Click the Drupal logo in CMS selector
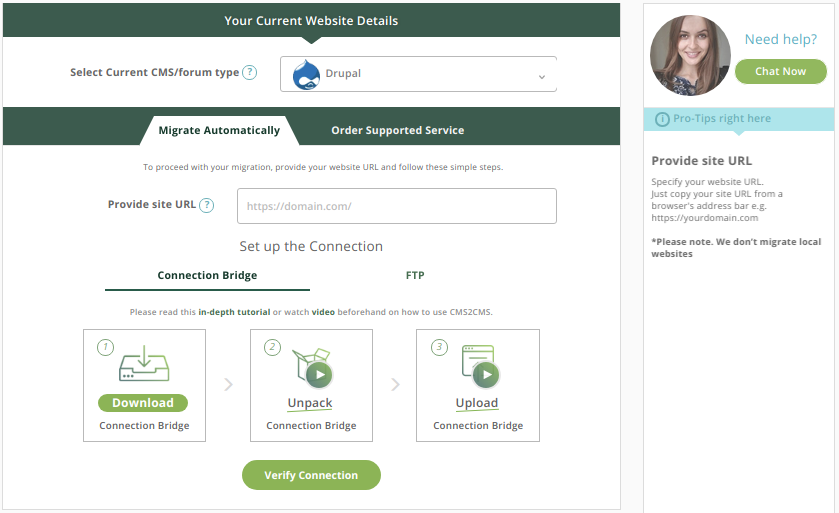The image size is (839, 513). click(306, 74)
